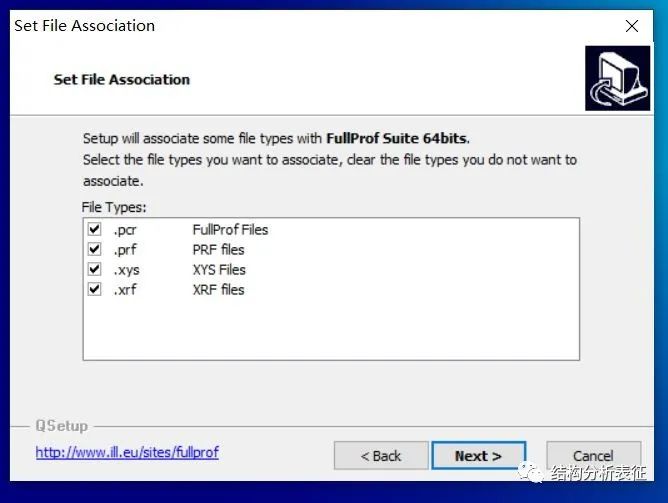Click the QSetup label
The image size is (668, 503).
[x=61, y=425]
